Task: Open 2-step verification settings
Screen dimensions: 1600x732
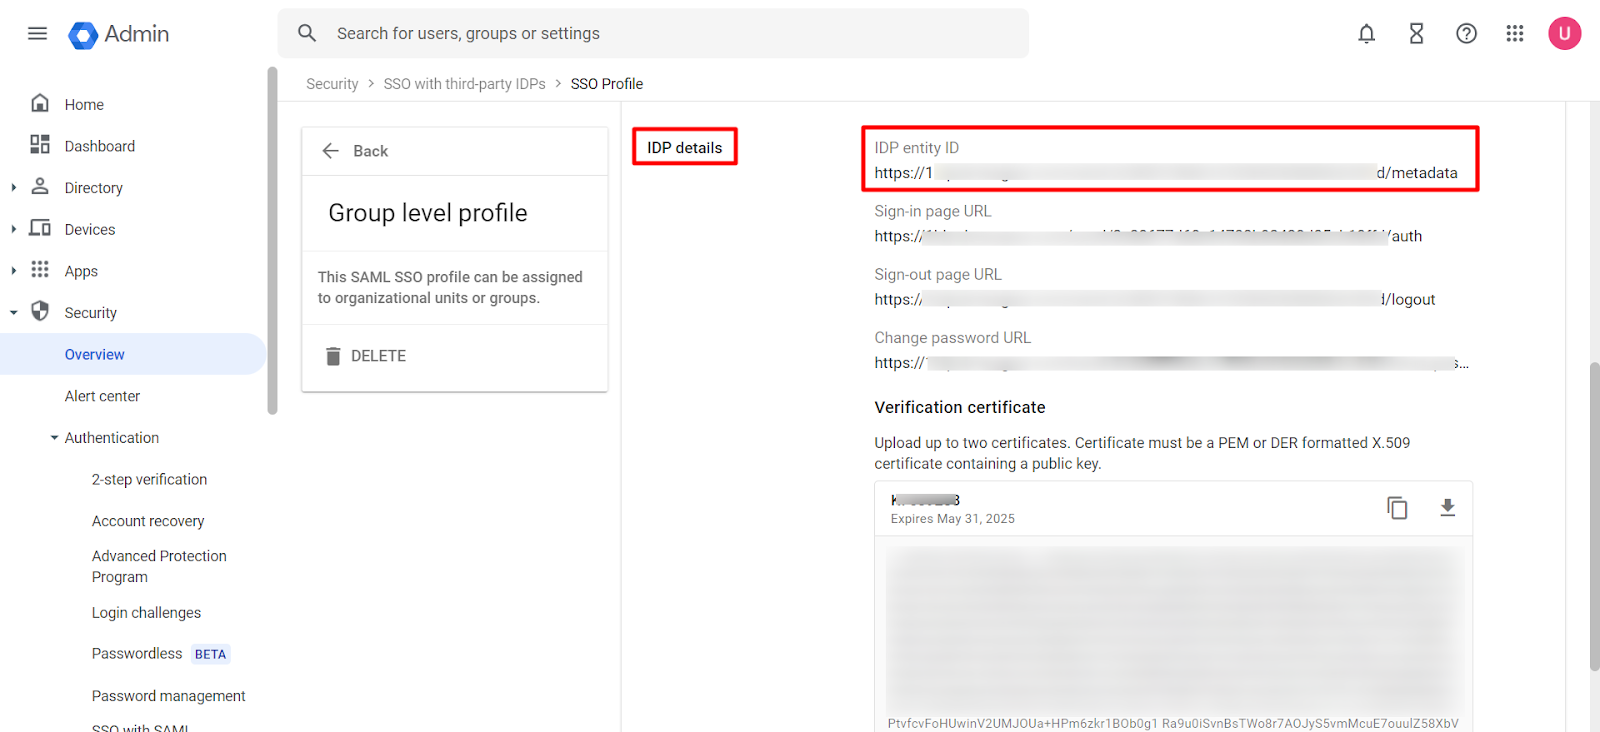Action: tap(149, 479)
